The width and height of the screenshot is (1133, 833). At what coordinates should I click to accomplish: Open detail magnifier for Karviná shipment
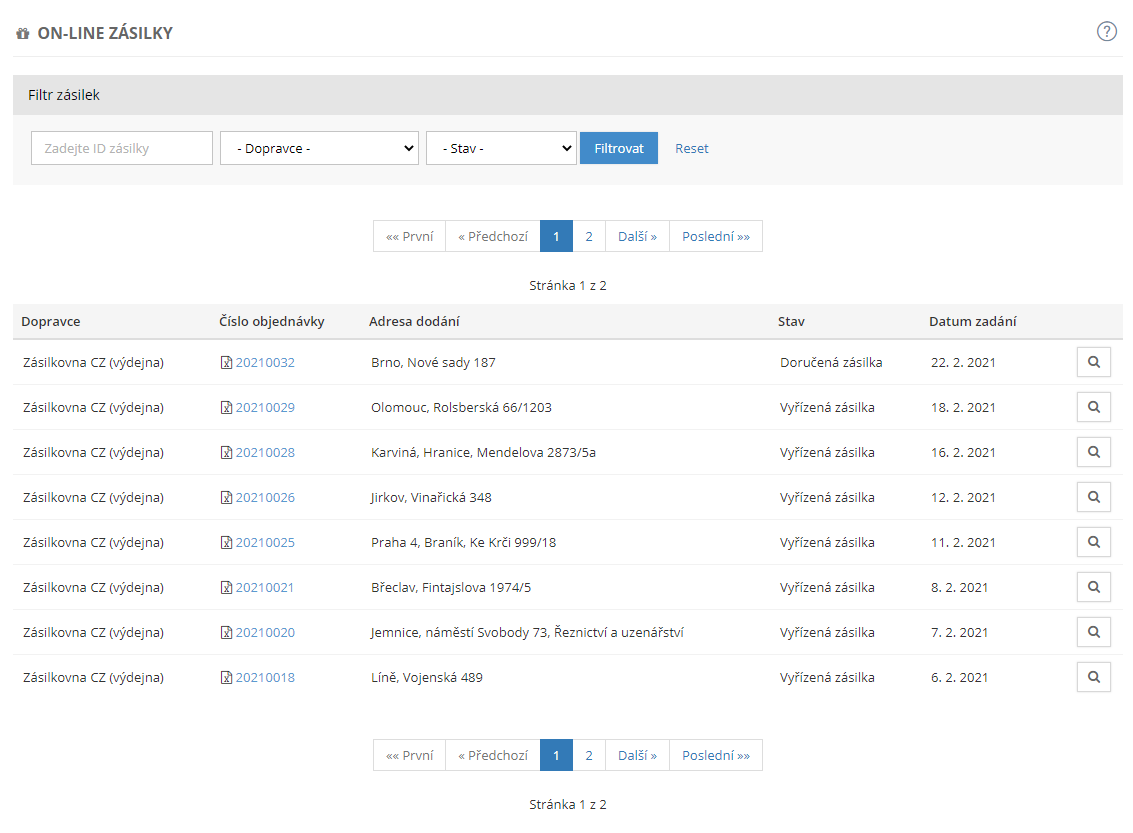(x=1093, y=452)
